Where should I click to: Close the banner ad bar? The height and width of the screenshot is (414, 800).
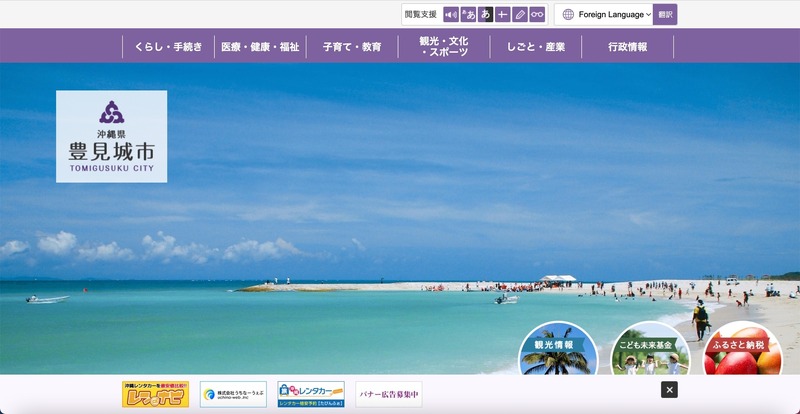point(669,390)
